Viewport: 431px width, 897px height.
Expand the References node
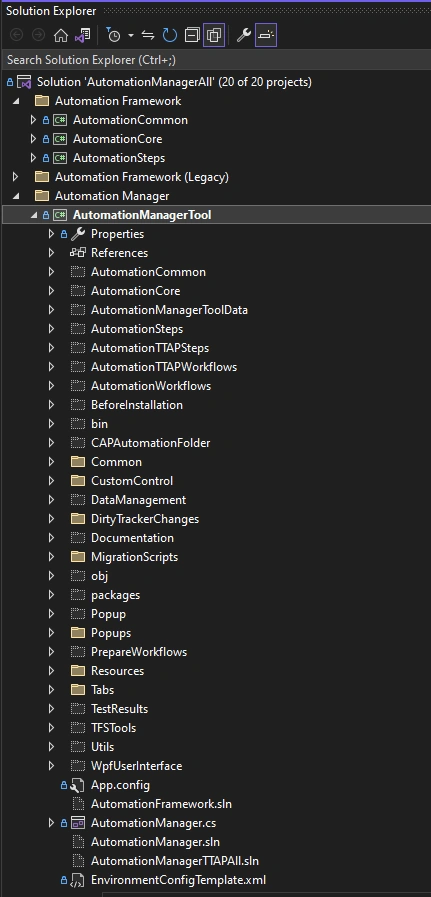(x=52, y=253)
